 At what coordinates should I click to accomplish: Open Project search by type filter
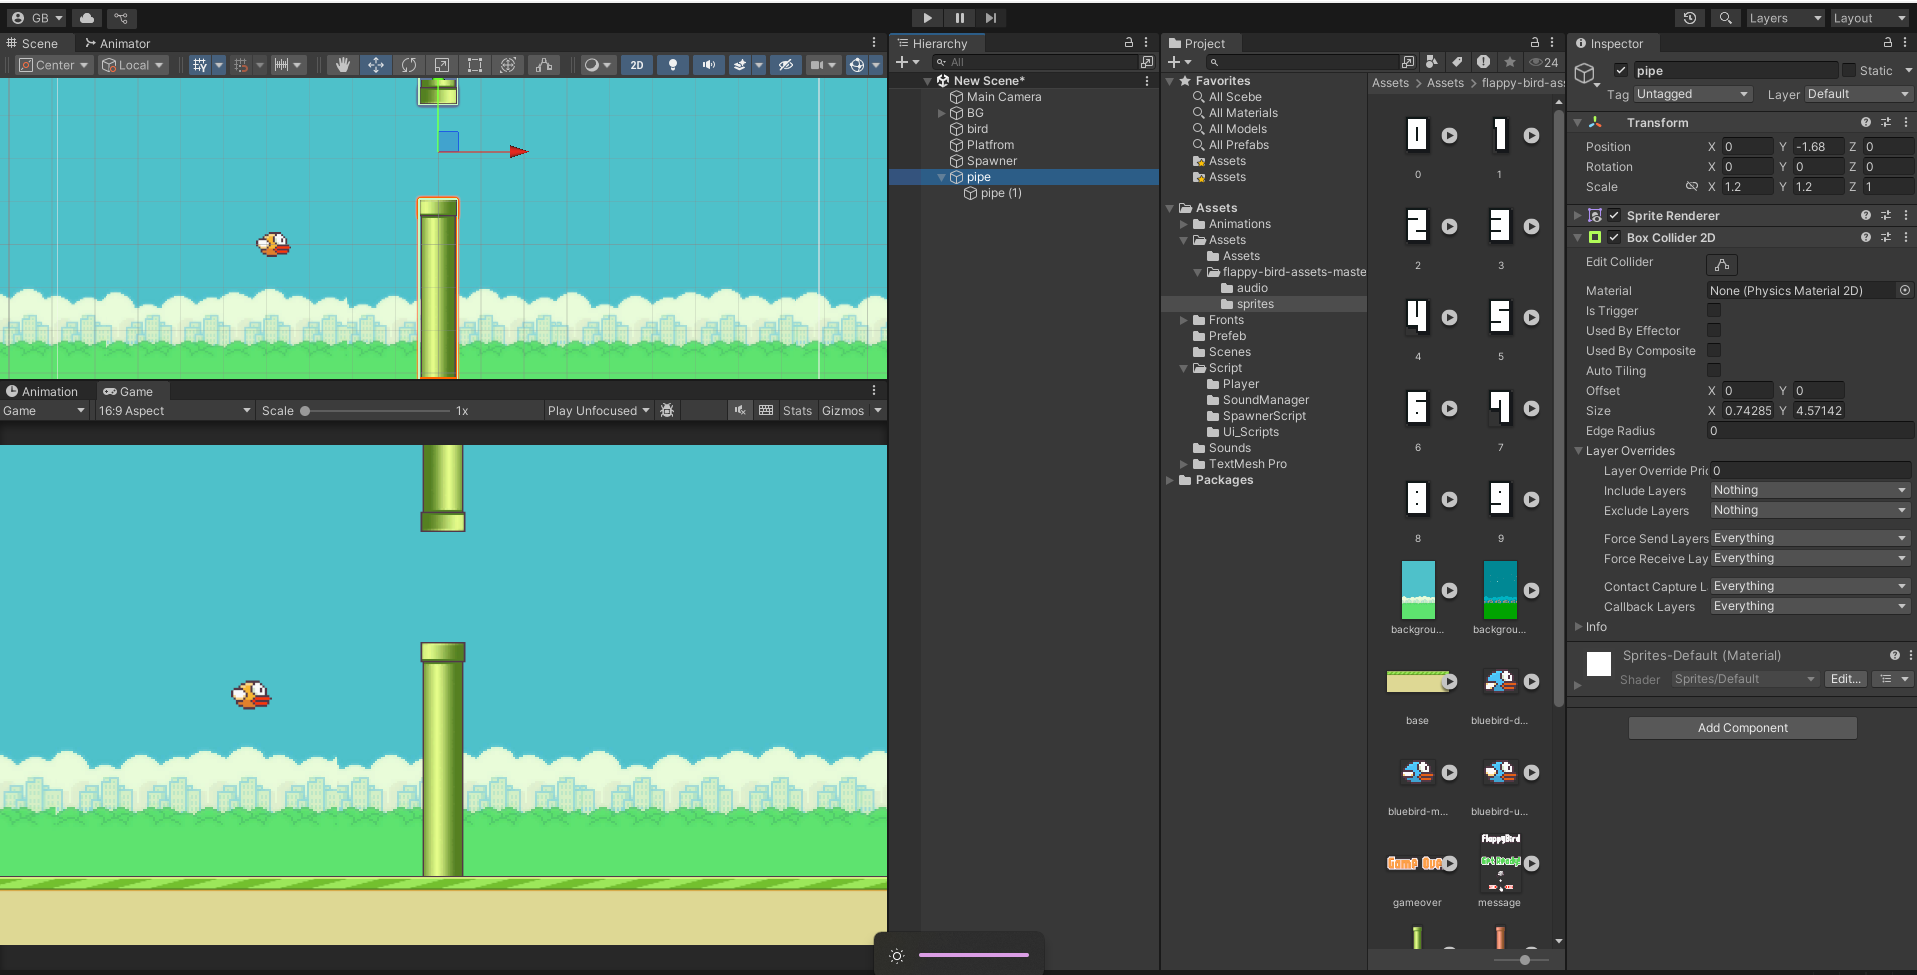(1432, 62)
